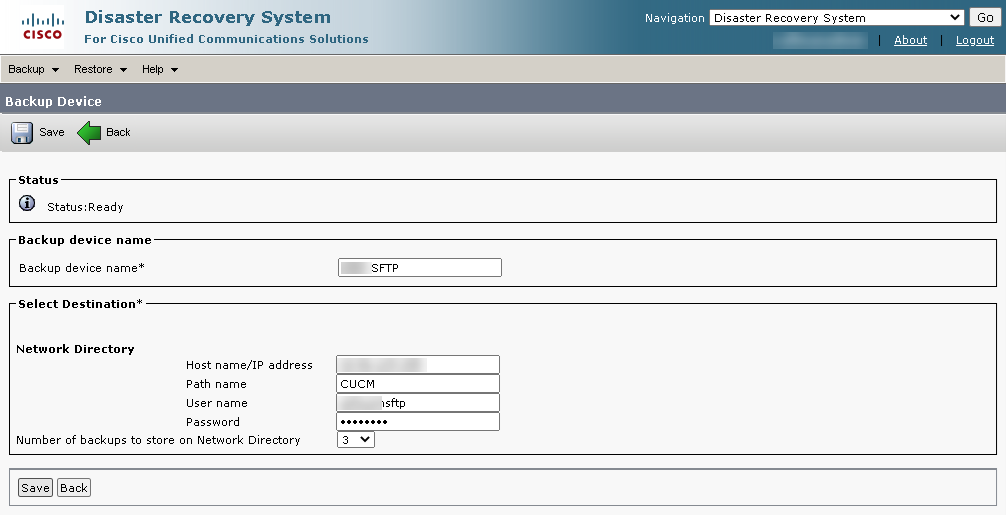The width and height of the screenshot is (1006, 515).
Task: Click the Network Directory heading
Action: pyautogui.click(x=75, y=349)
